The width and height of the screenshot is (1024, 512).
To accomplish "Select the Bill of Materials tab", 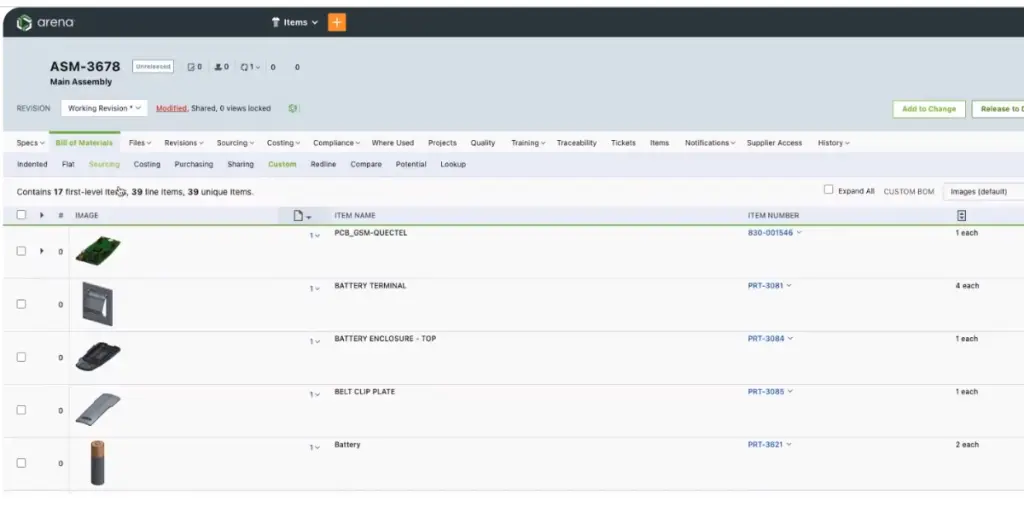I will pyautogui.click(x=84, y=143).
